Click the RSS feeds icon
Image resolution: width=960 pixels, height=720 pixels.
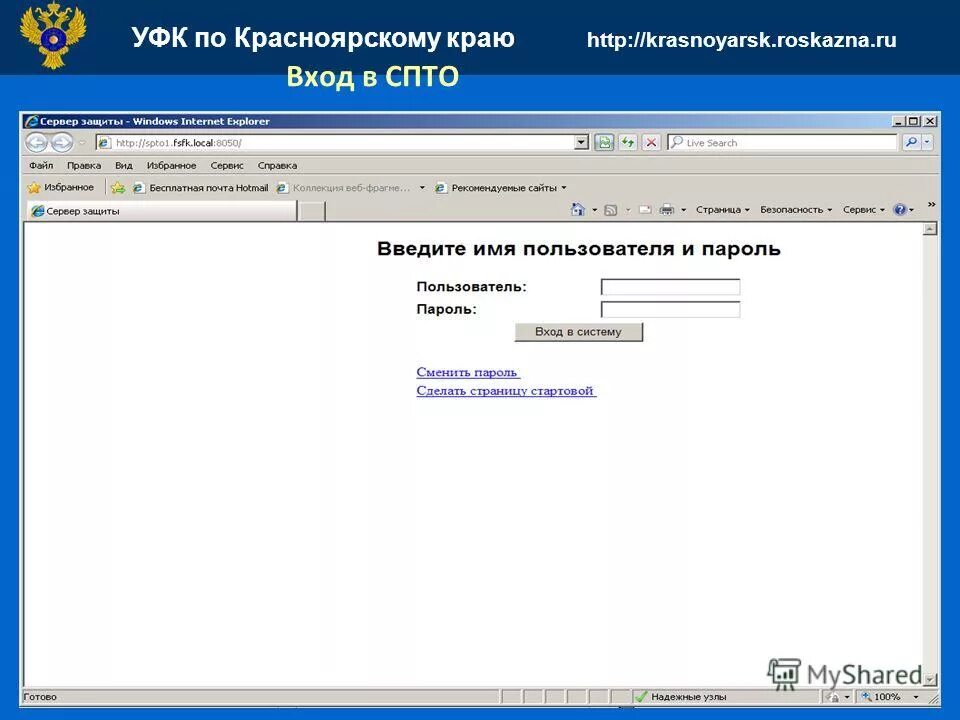pyautogui.click(x=609, y=209)
